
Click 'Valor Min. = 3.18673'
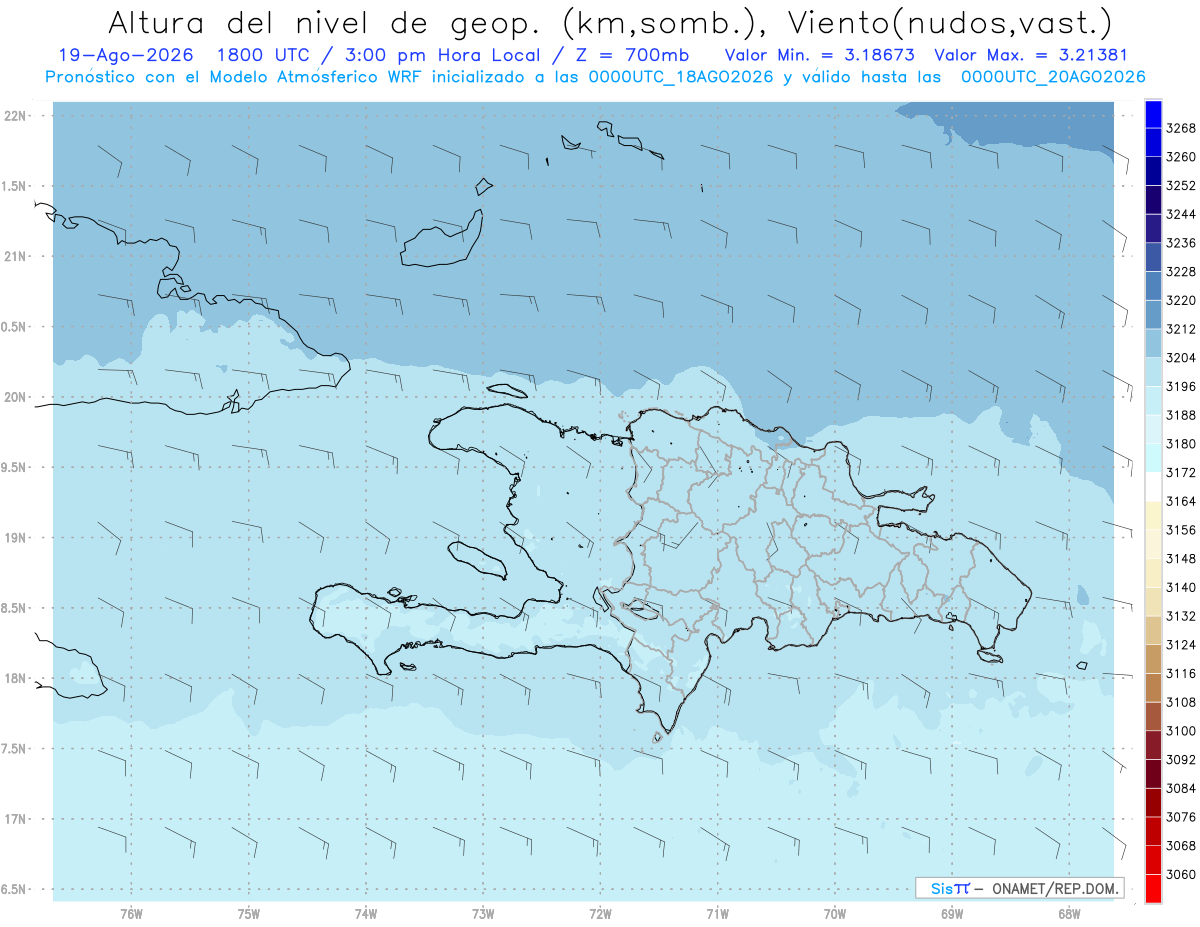pos(819,55)
